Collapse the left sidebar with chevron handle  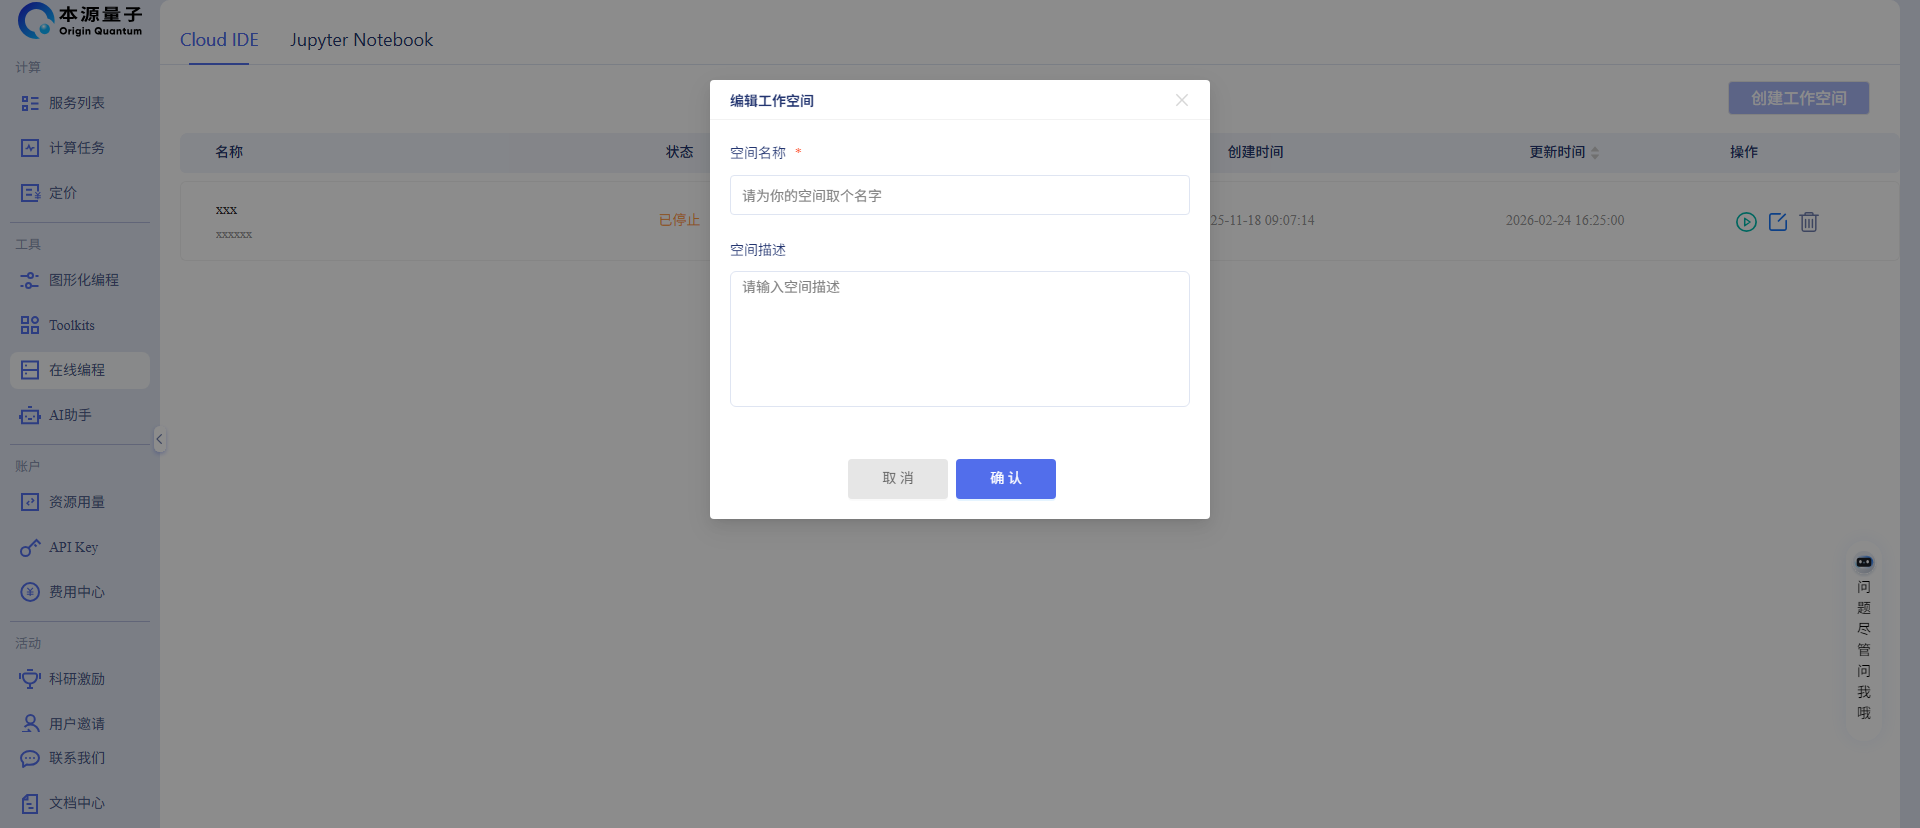pyautogui.click(x=159, y=439)
